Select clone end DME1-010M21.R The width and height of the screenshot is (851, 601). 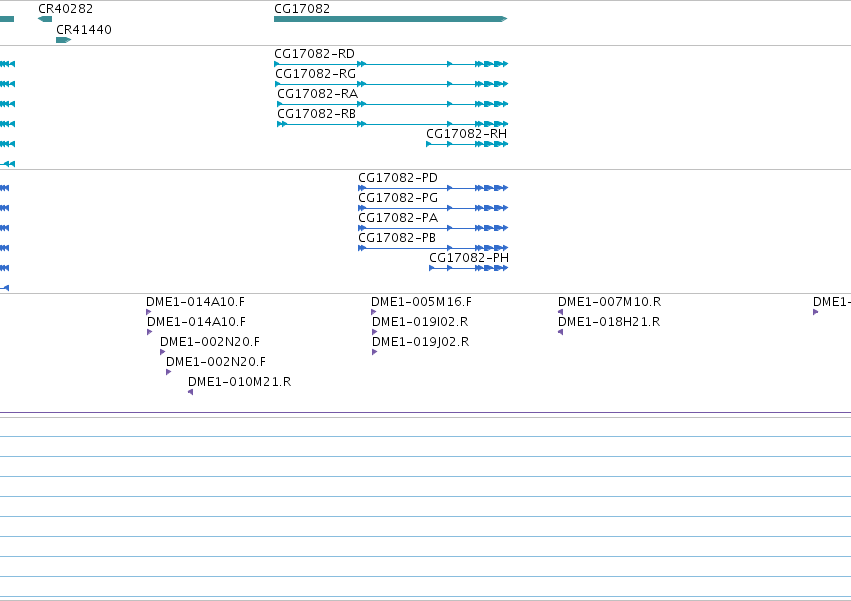coord(190,392)
